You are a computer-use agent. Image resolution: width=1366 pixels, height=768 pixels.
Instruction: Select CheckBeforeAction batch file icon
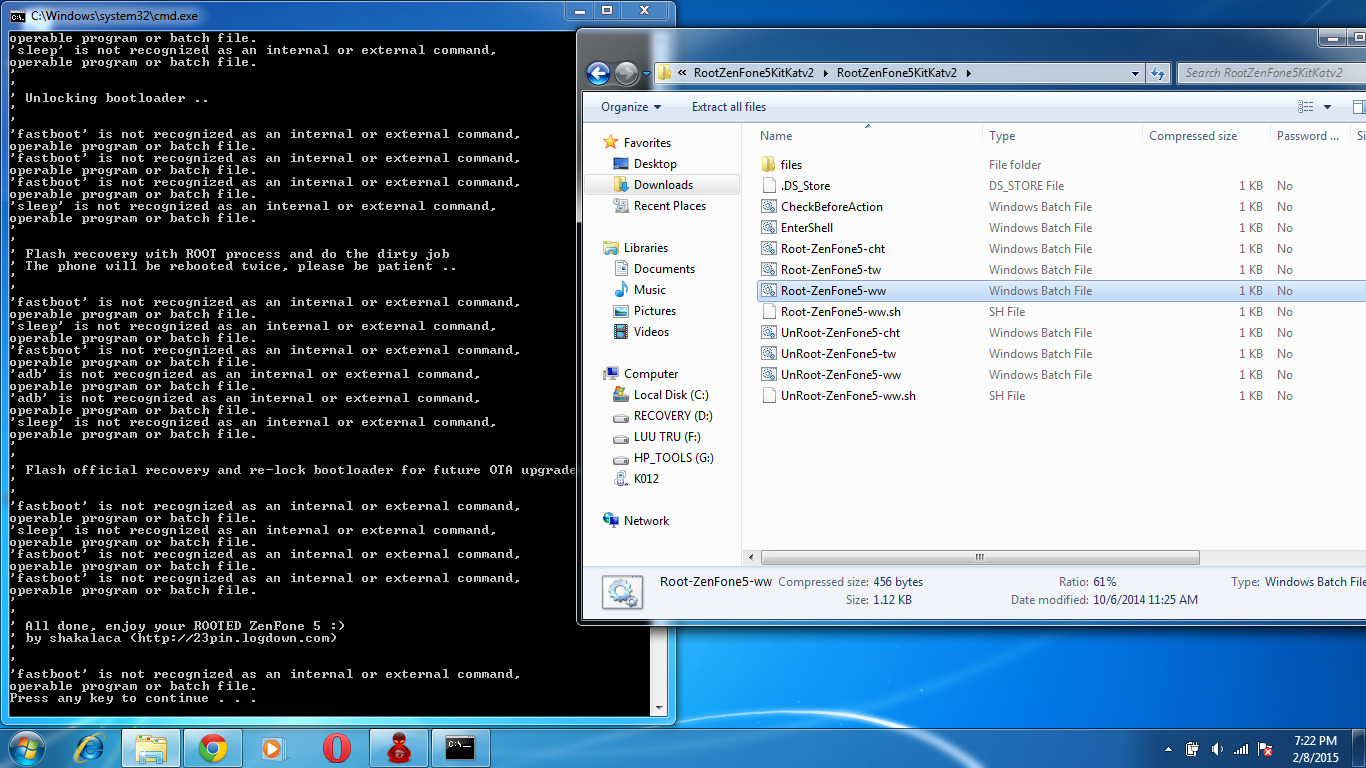pos(768,207)
